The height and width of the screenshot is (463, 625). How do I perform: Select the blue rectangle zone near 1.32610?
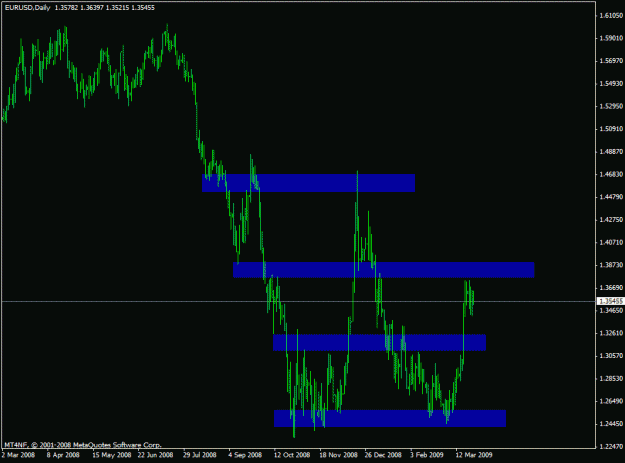(379, 342)
